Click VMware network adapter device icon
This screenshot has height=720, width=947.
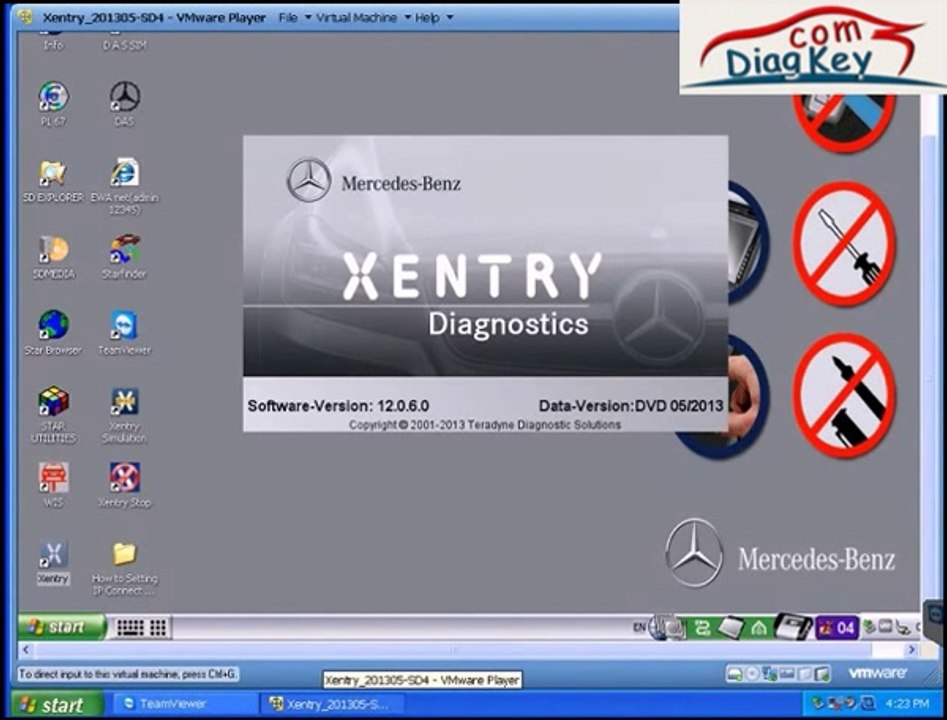(x=770, y=673)
